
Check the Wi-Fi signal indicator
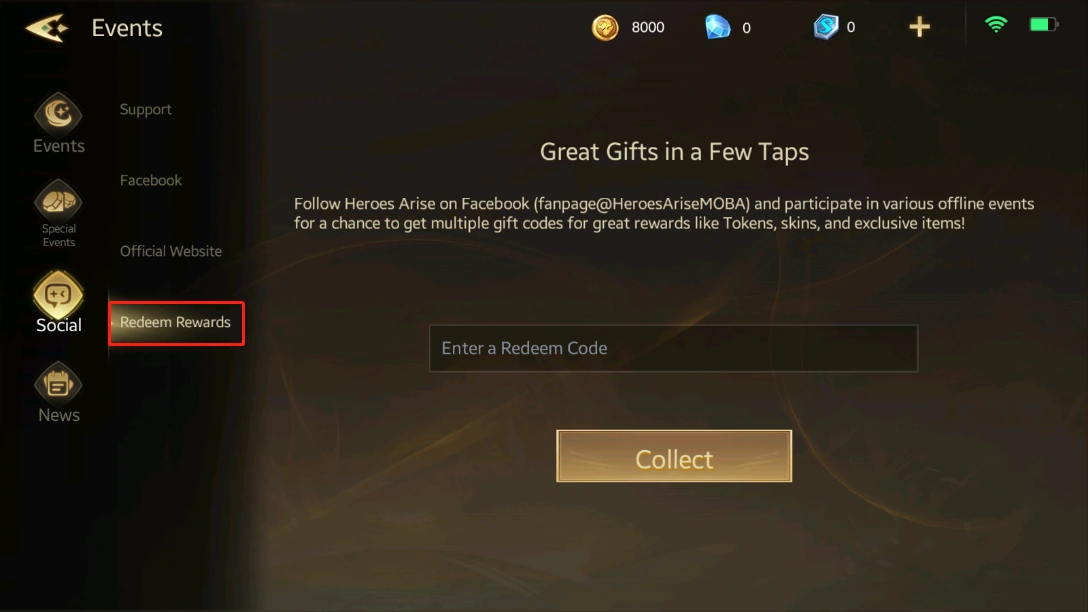996,24
